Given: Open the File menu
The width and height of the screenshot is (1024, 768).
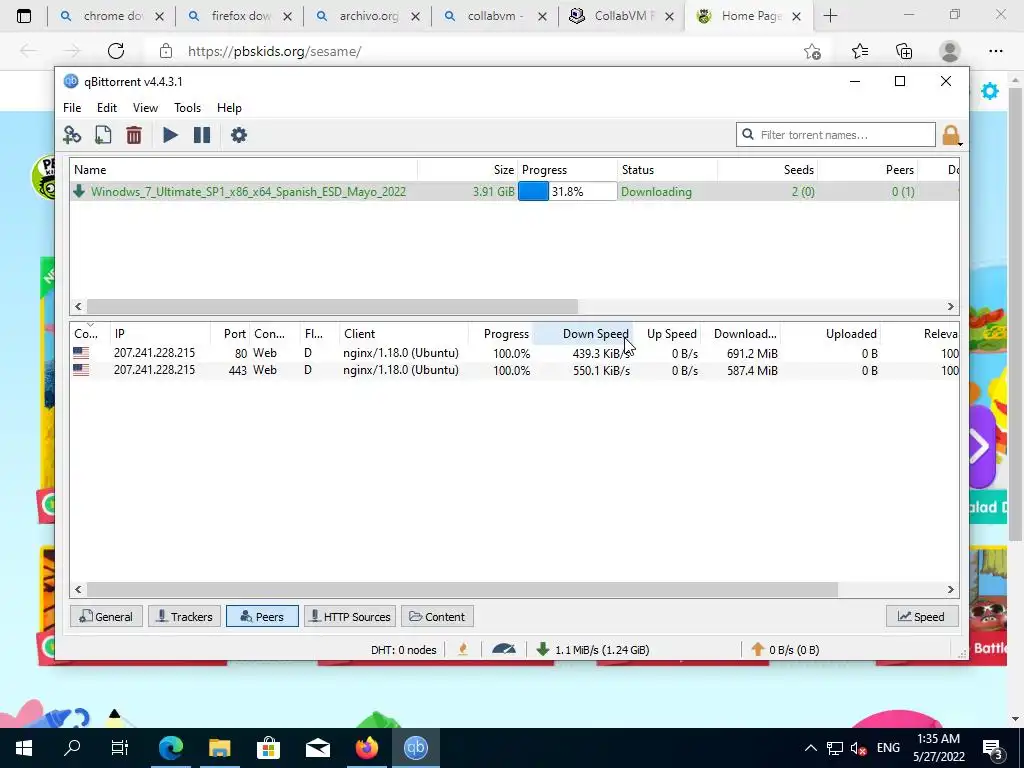Looking at the screenshot, I should point(72,108).
